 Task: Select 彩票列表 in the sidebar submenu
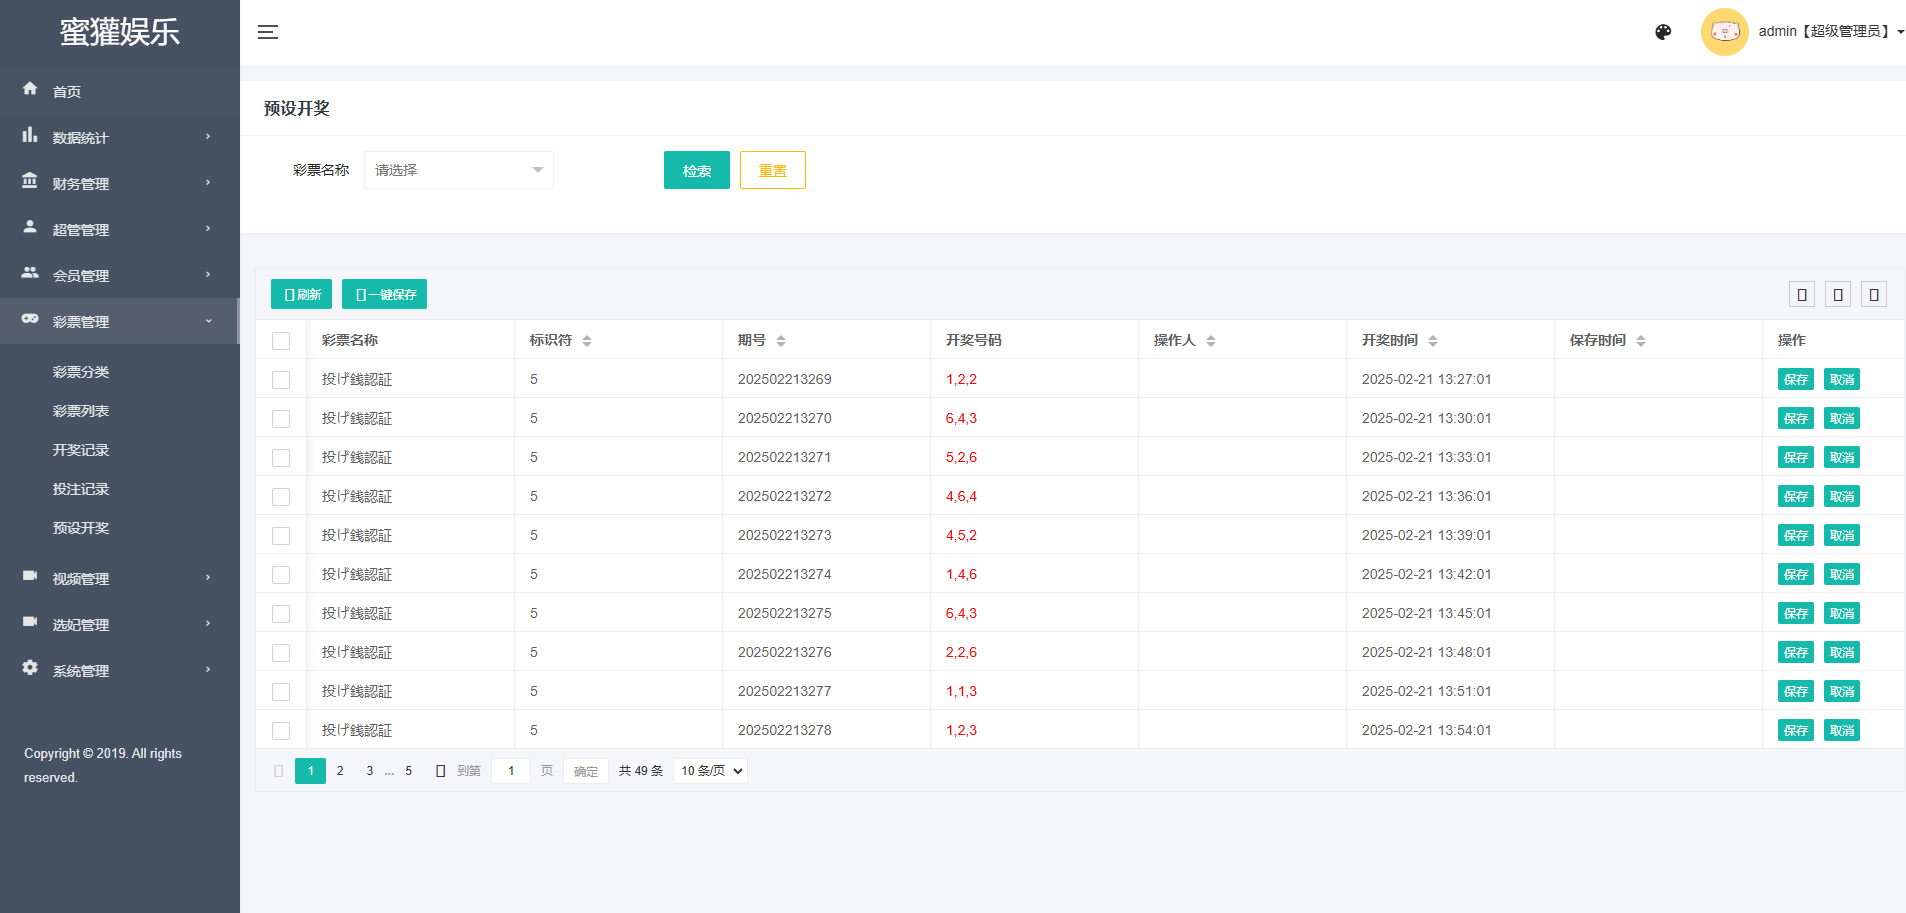pyautogui.click(x=81, y=411)
